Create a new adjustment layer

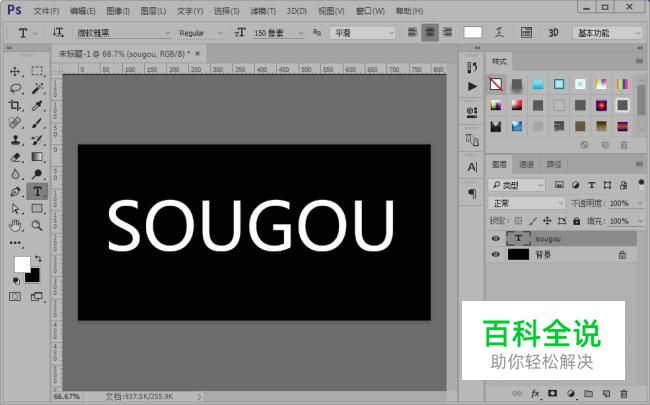[x=571, y=393]
